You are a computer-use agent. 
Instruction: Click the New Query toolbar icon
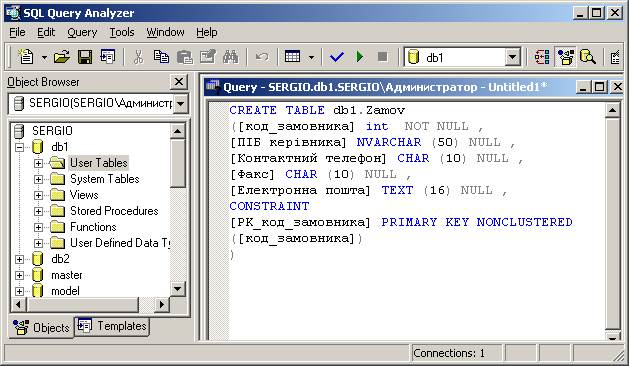pos(26,57)
